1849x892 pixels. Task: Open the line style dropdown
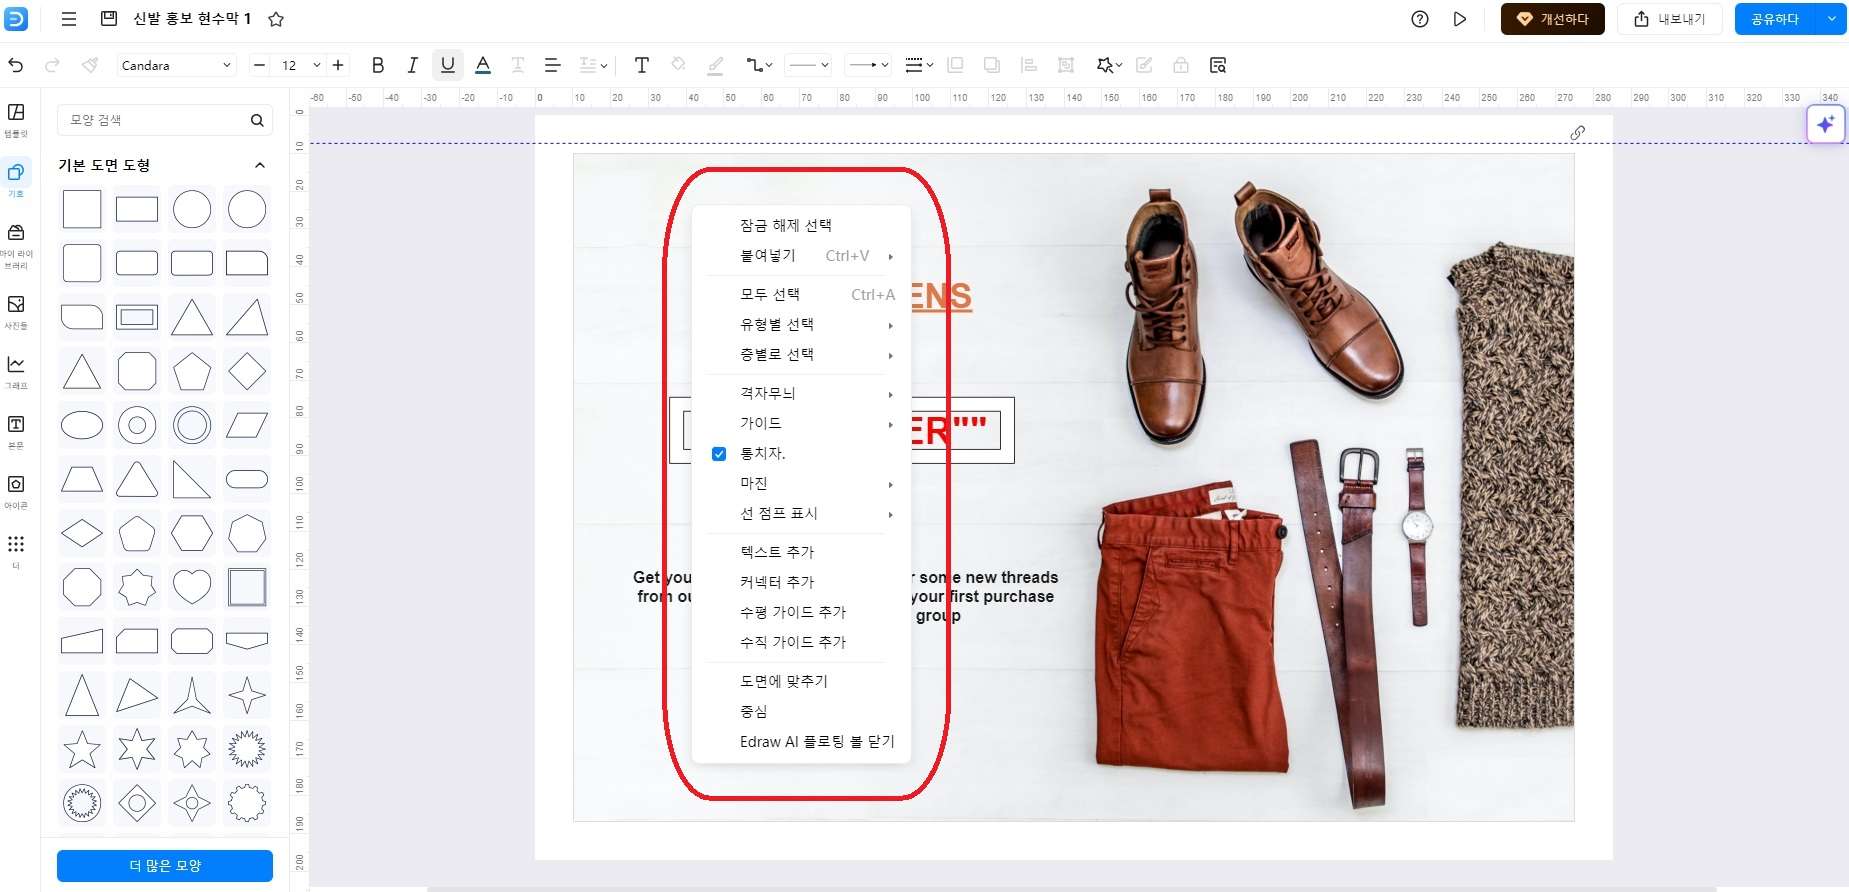point(808,65)
